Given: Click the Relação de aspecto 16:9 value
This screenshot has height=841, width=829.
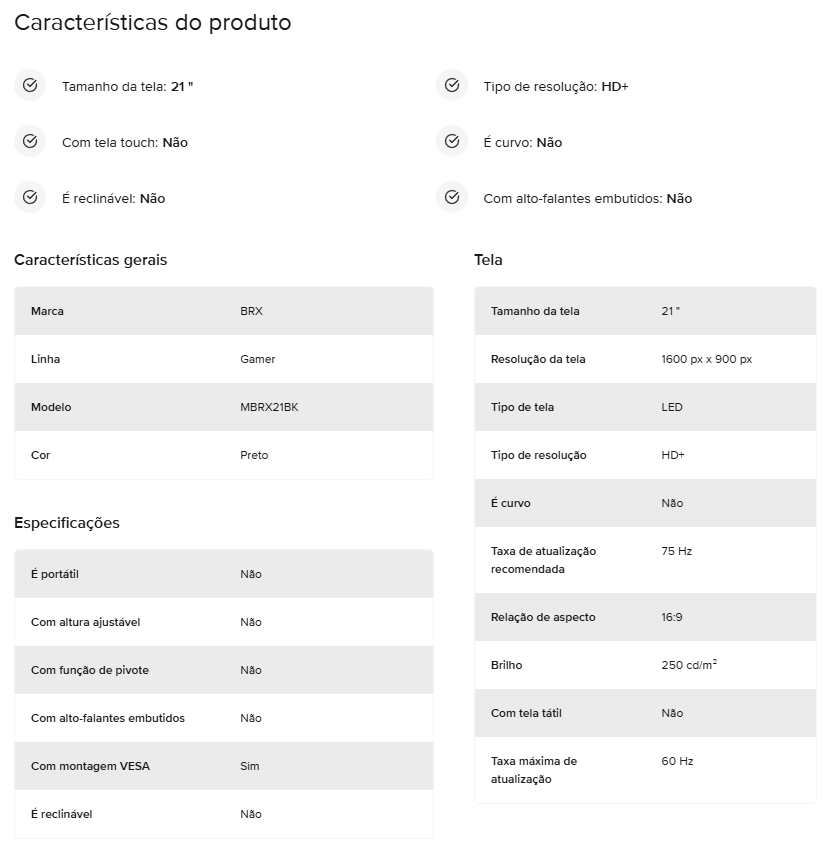Looking at the screenshot, I should point(672,617).
